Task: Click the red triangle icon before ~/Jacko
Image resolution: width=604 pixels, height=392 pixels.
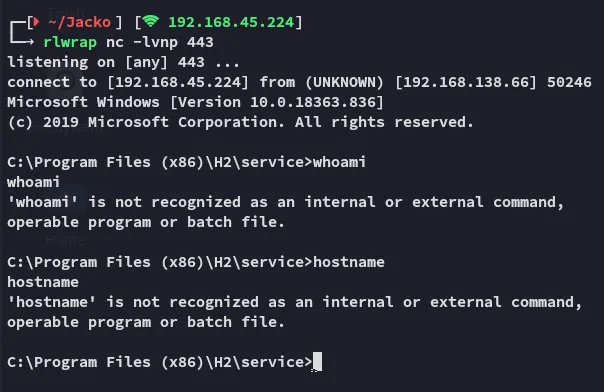Action: point(36,22)
